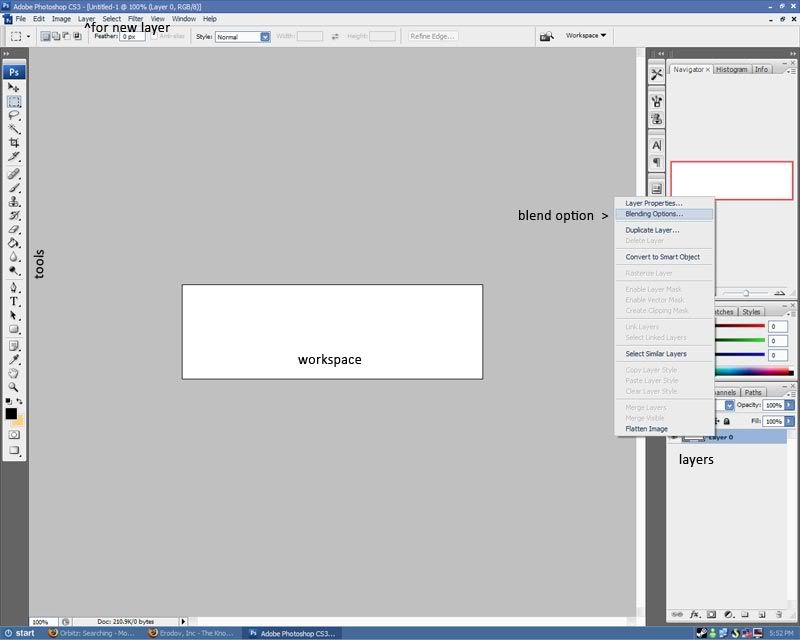Screen dimensions: 800x640
Task: Select the Hand tool
Action: [x=14, y=372]
